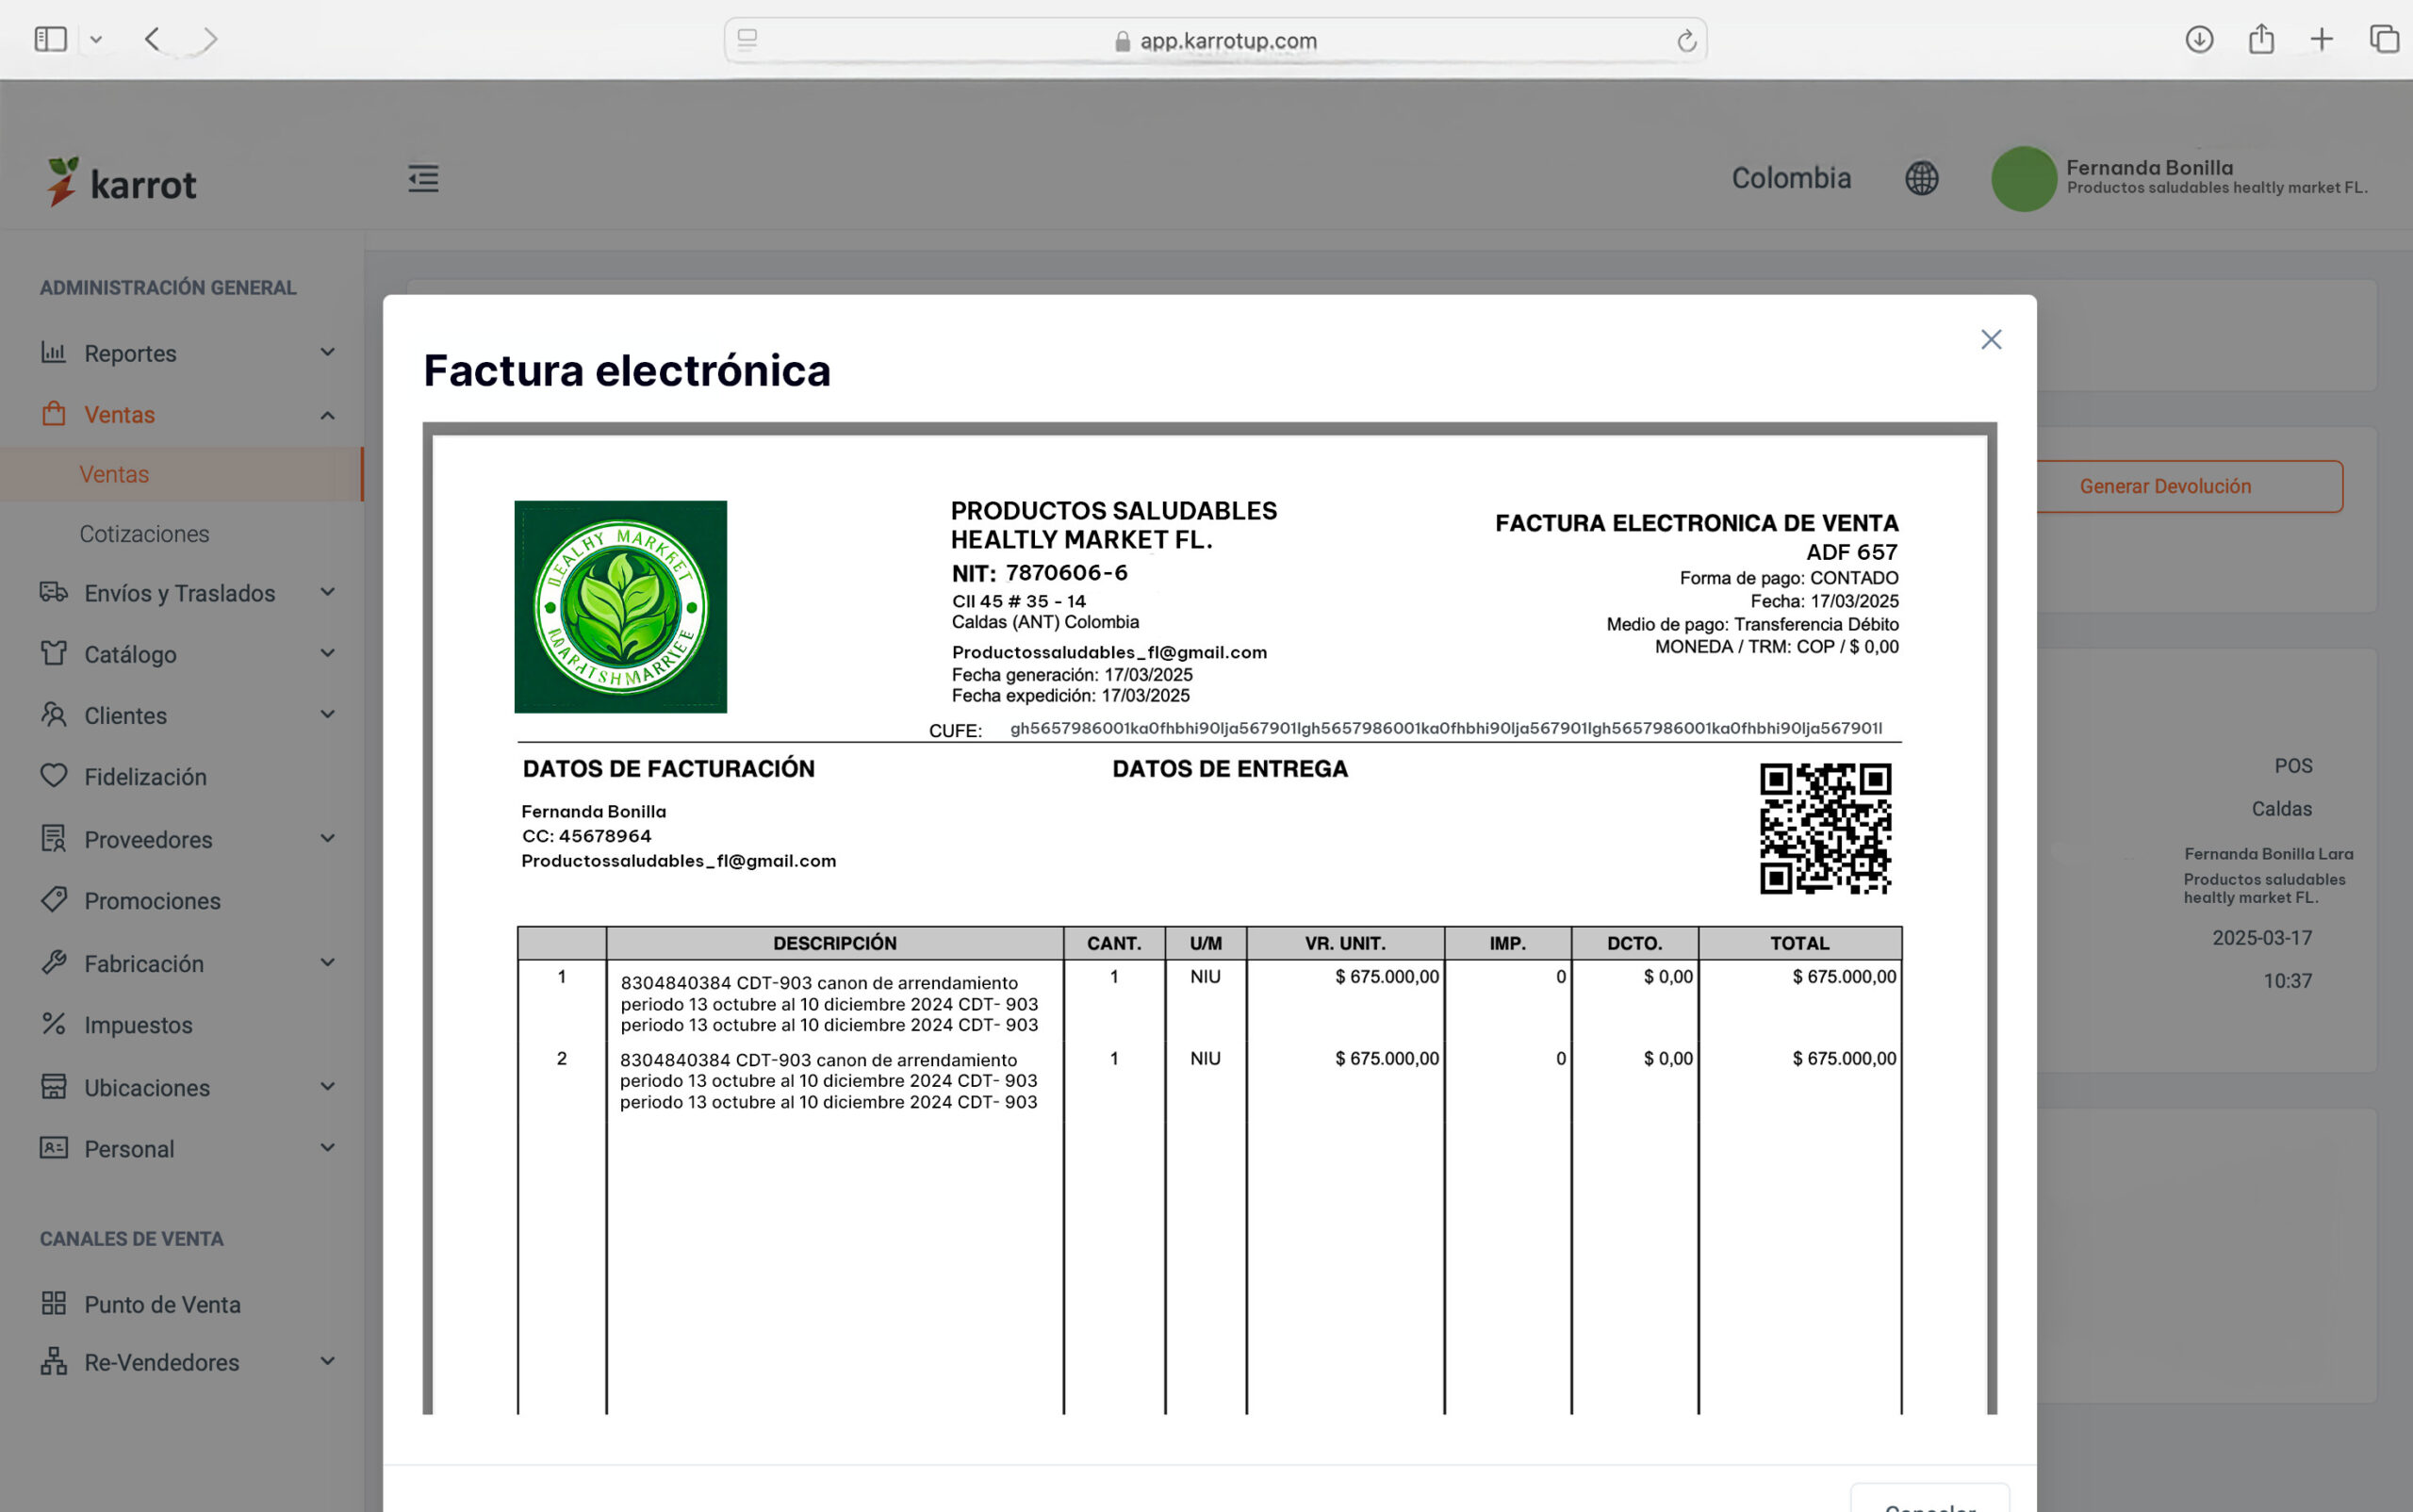
Task: Close the Factura electrónica dialog
Action: click(x=1990, y=340)
